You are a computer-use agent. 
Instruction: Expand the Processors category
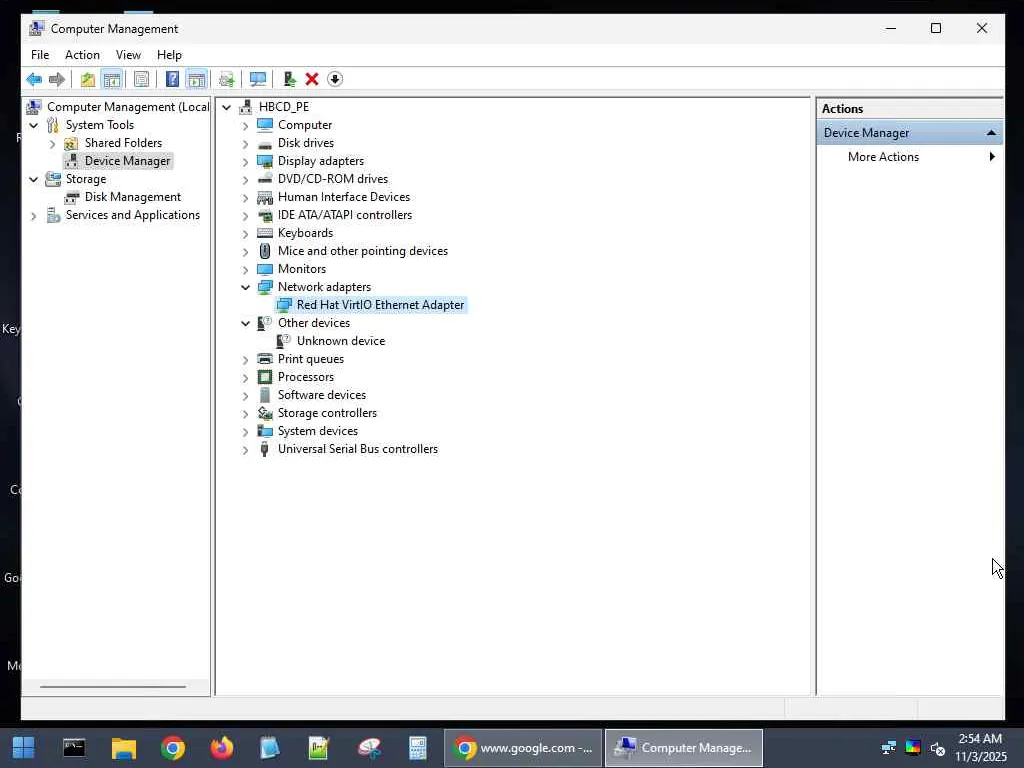[246, 377]
